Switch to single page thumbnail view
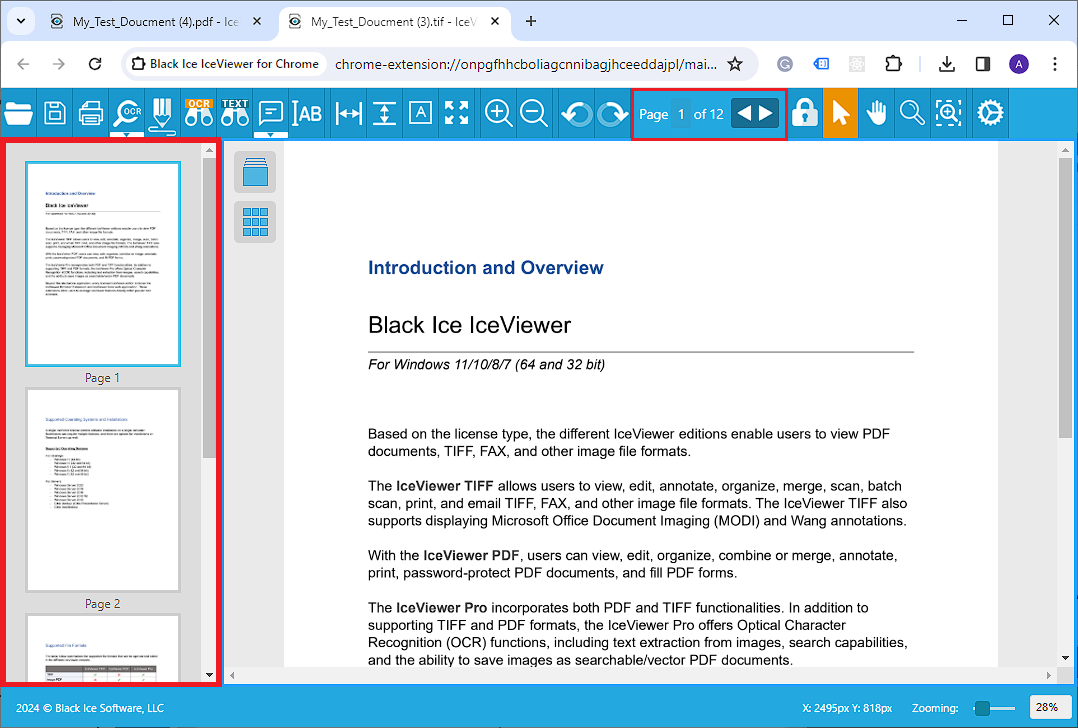 [x=255, y=172]
